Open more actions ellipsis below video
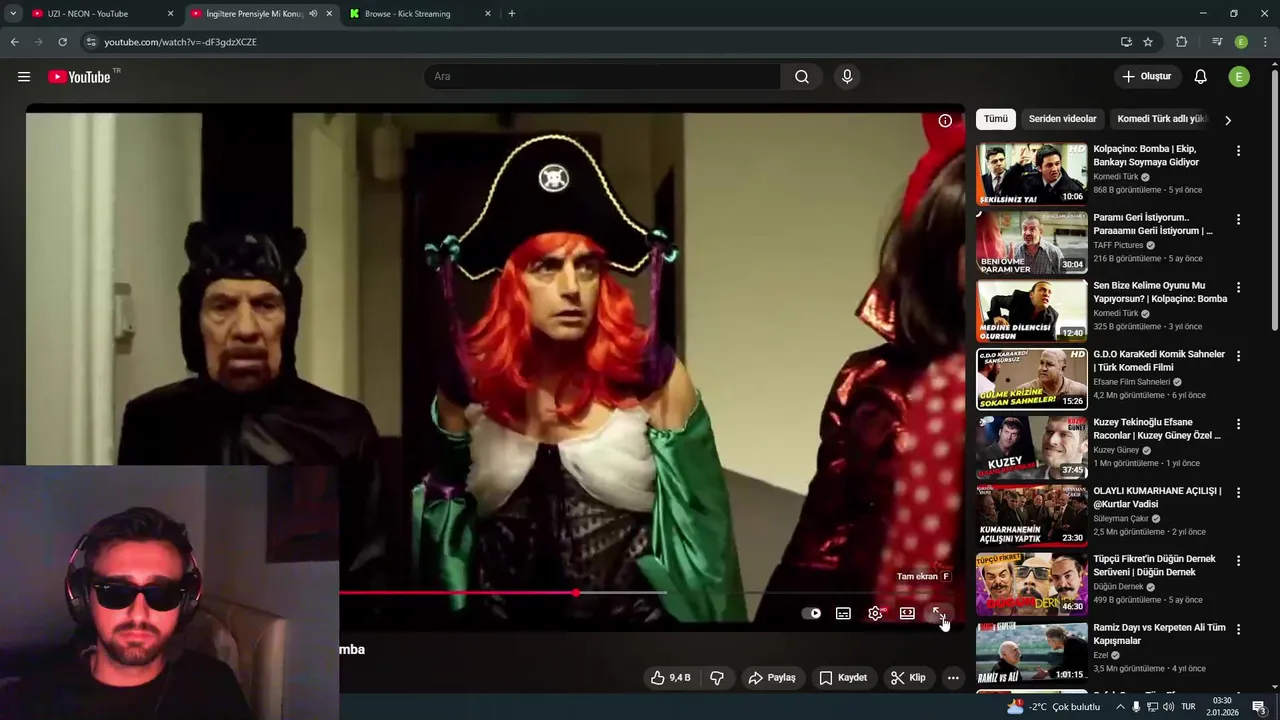 [953, 678]
